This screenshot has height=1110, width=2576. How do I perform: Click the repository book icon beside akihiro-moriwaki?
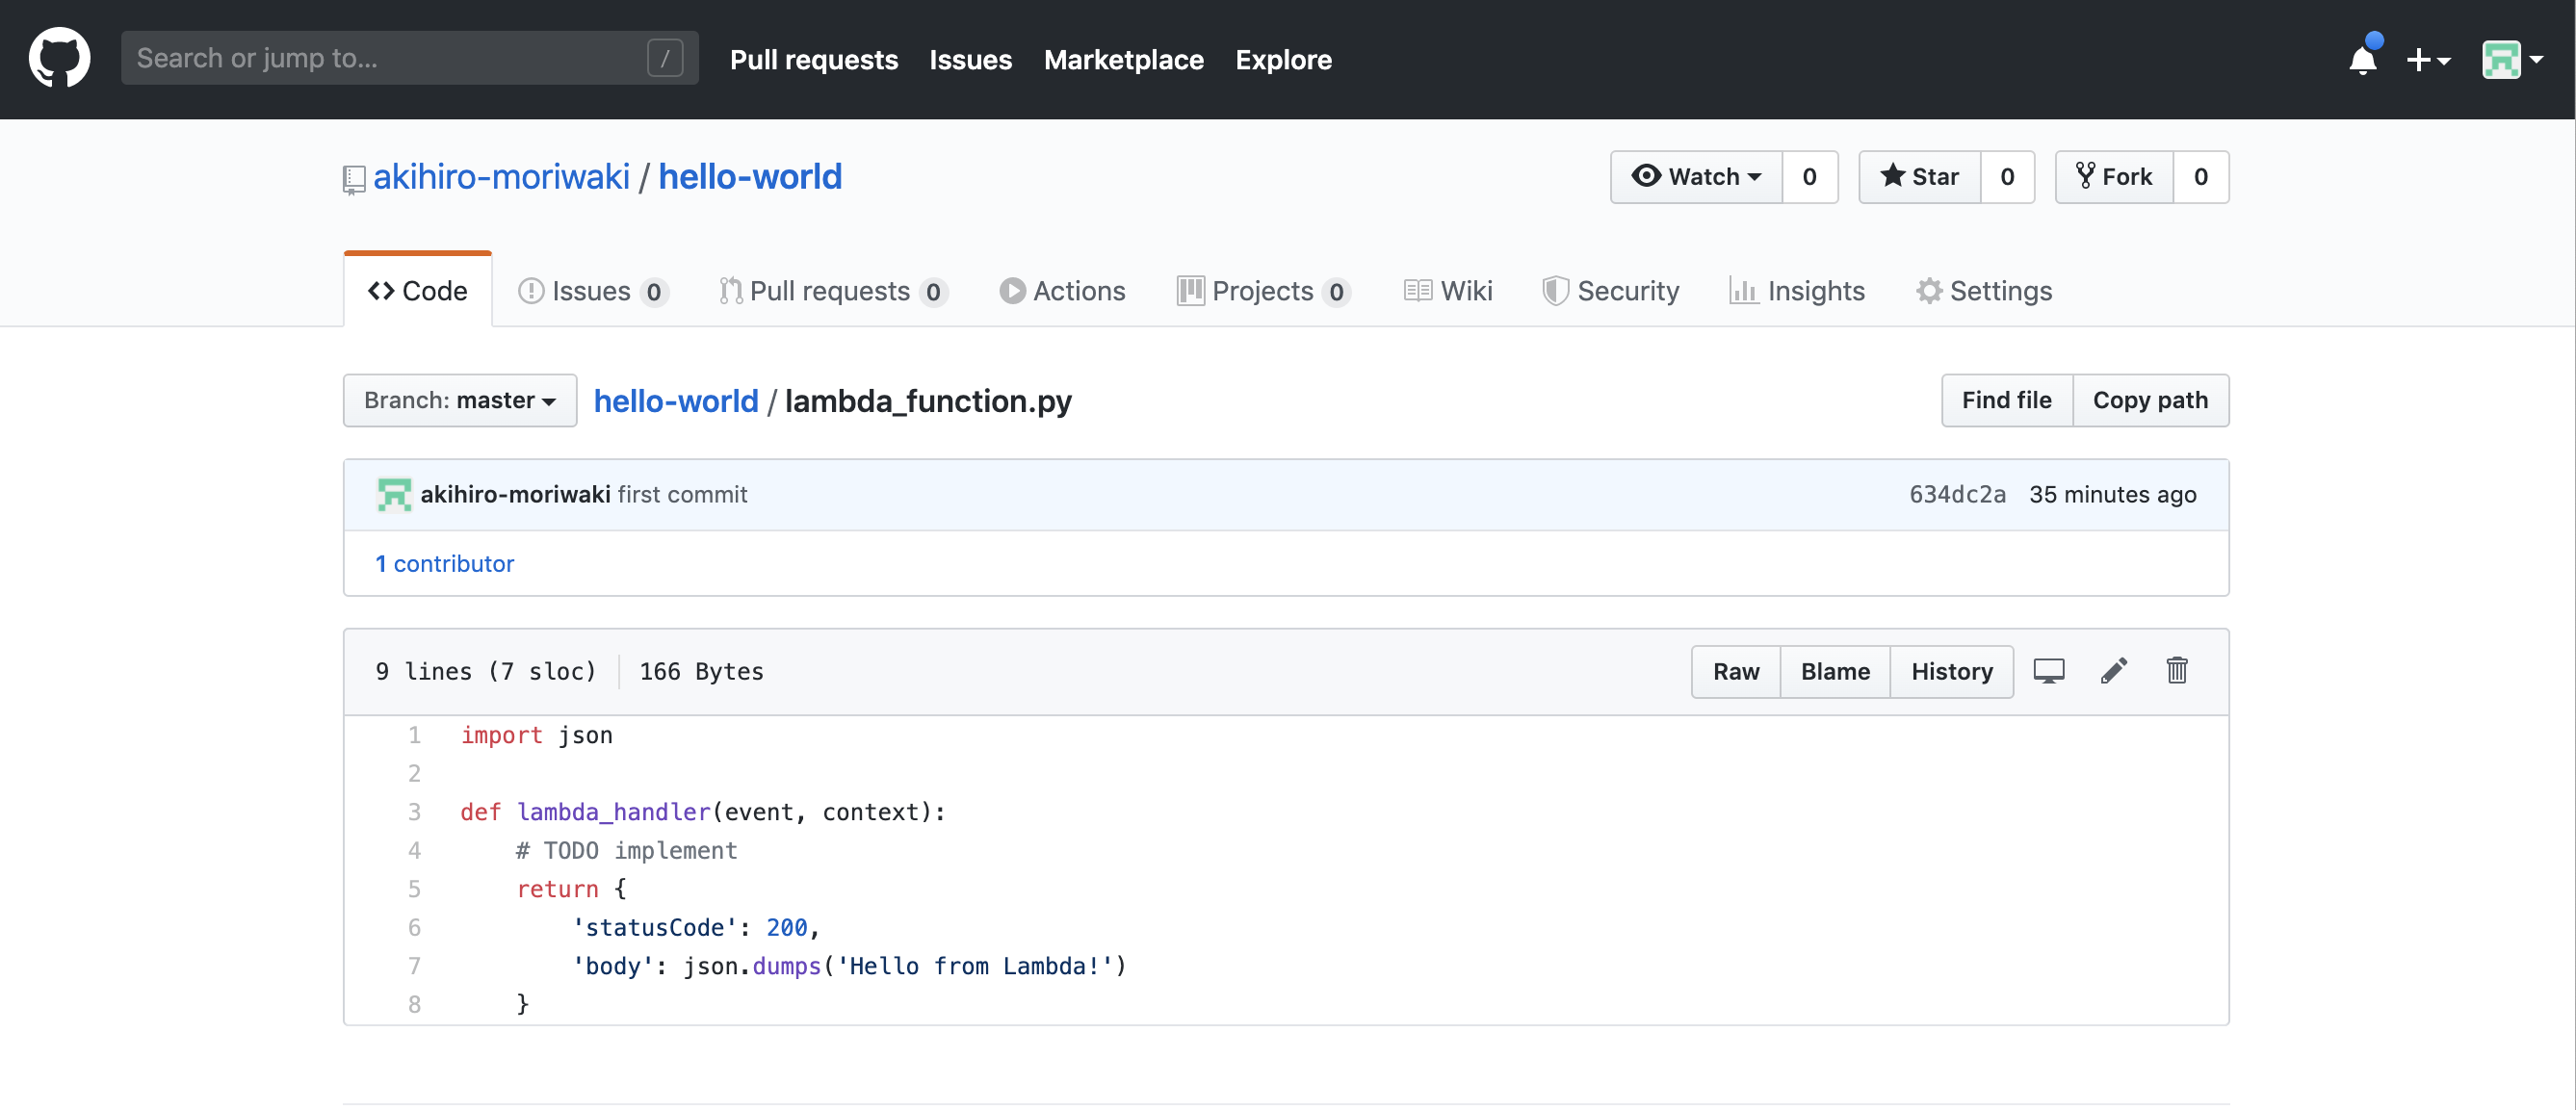pos(352,177)
